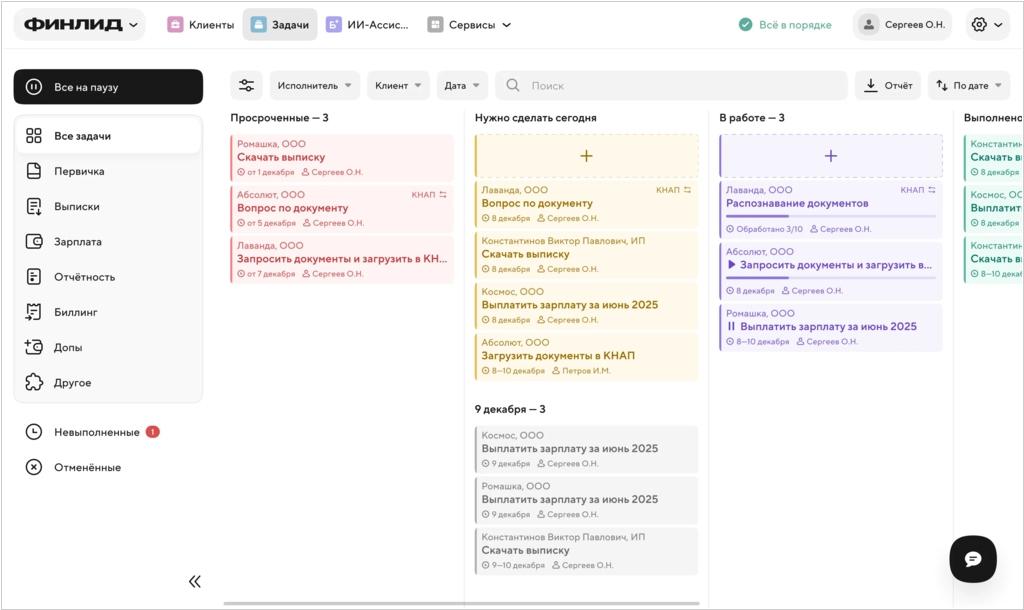Screen dimensions: 1024x610
Task: Download report with Отчёт button
Action: pyautogui.click(x=887, y=86)
